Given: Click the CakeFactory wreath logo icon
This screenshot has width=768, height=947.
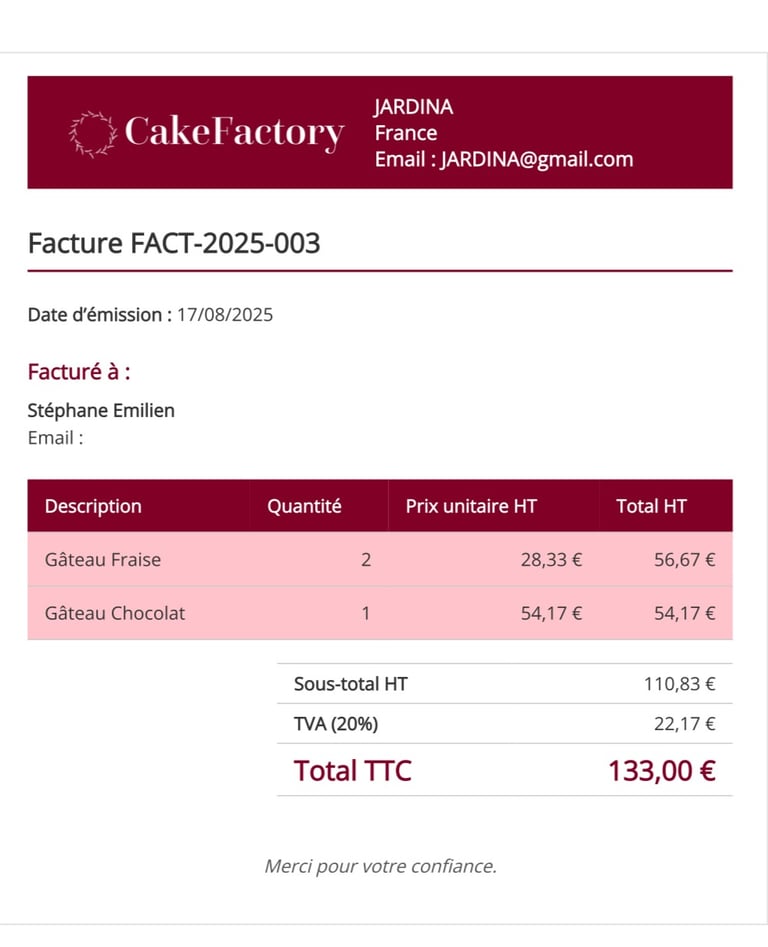Looking at the screenshot, I should [92, 134].
